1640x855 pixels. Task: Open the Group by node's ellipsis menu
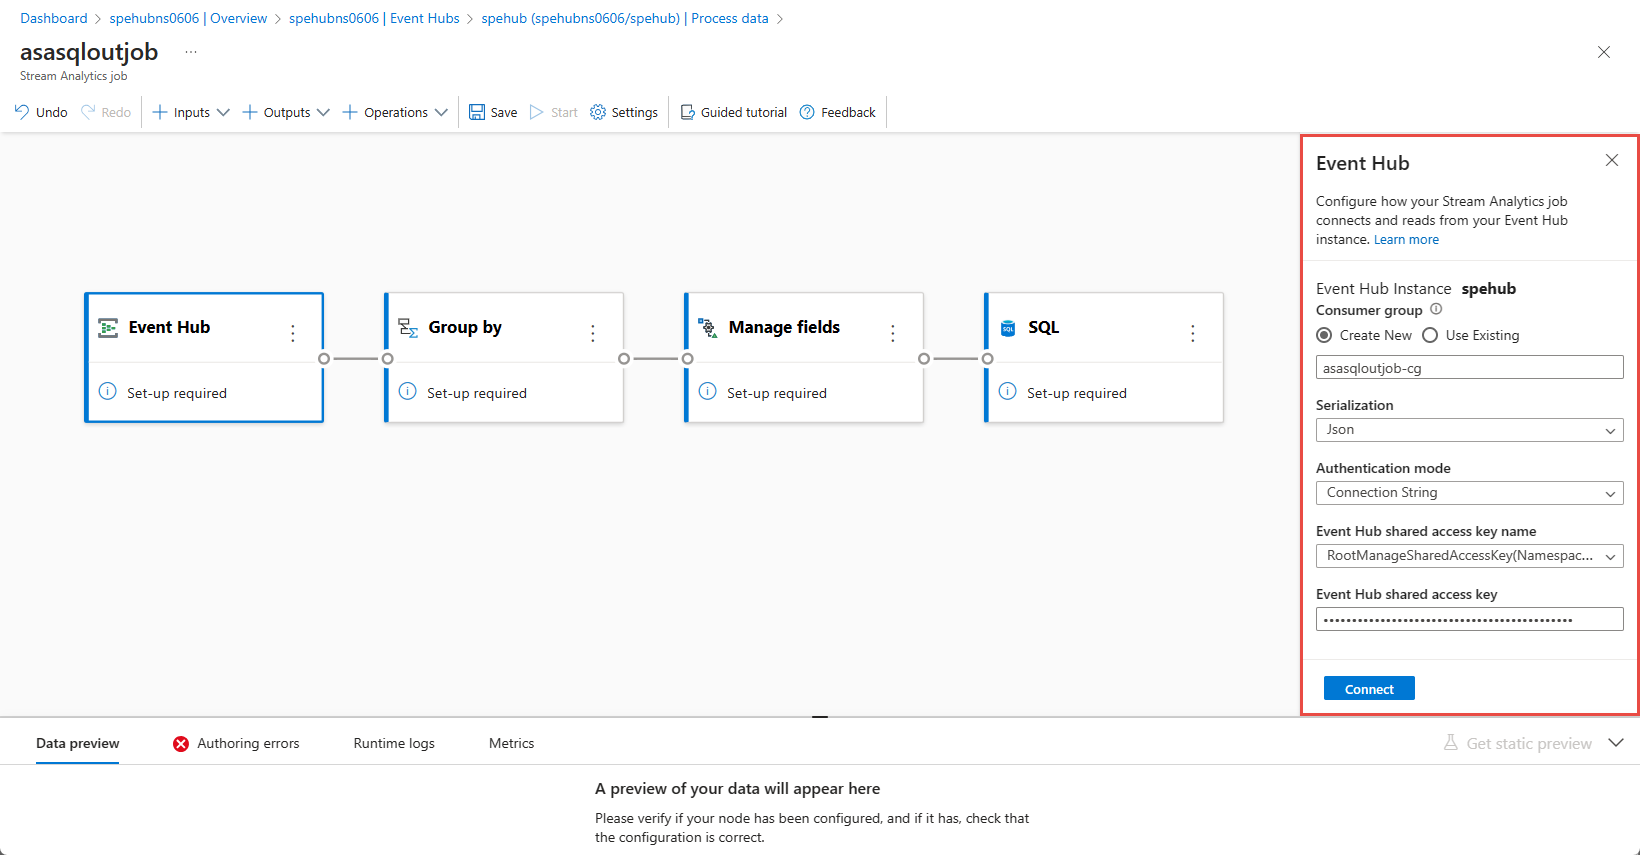click(593, 333)
